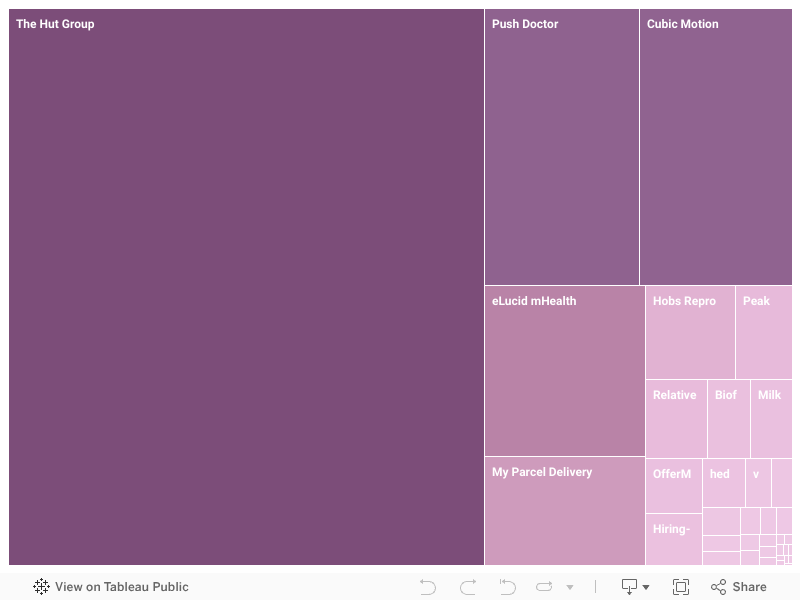Toggle full screen view icon
800x600 pixels.
681,587
